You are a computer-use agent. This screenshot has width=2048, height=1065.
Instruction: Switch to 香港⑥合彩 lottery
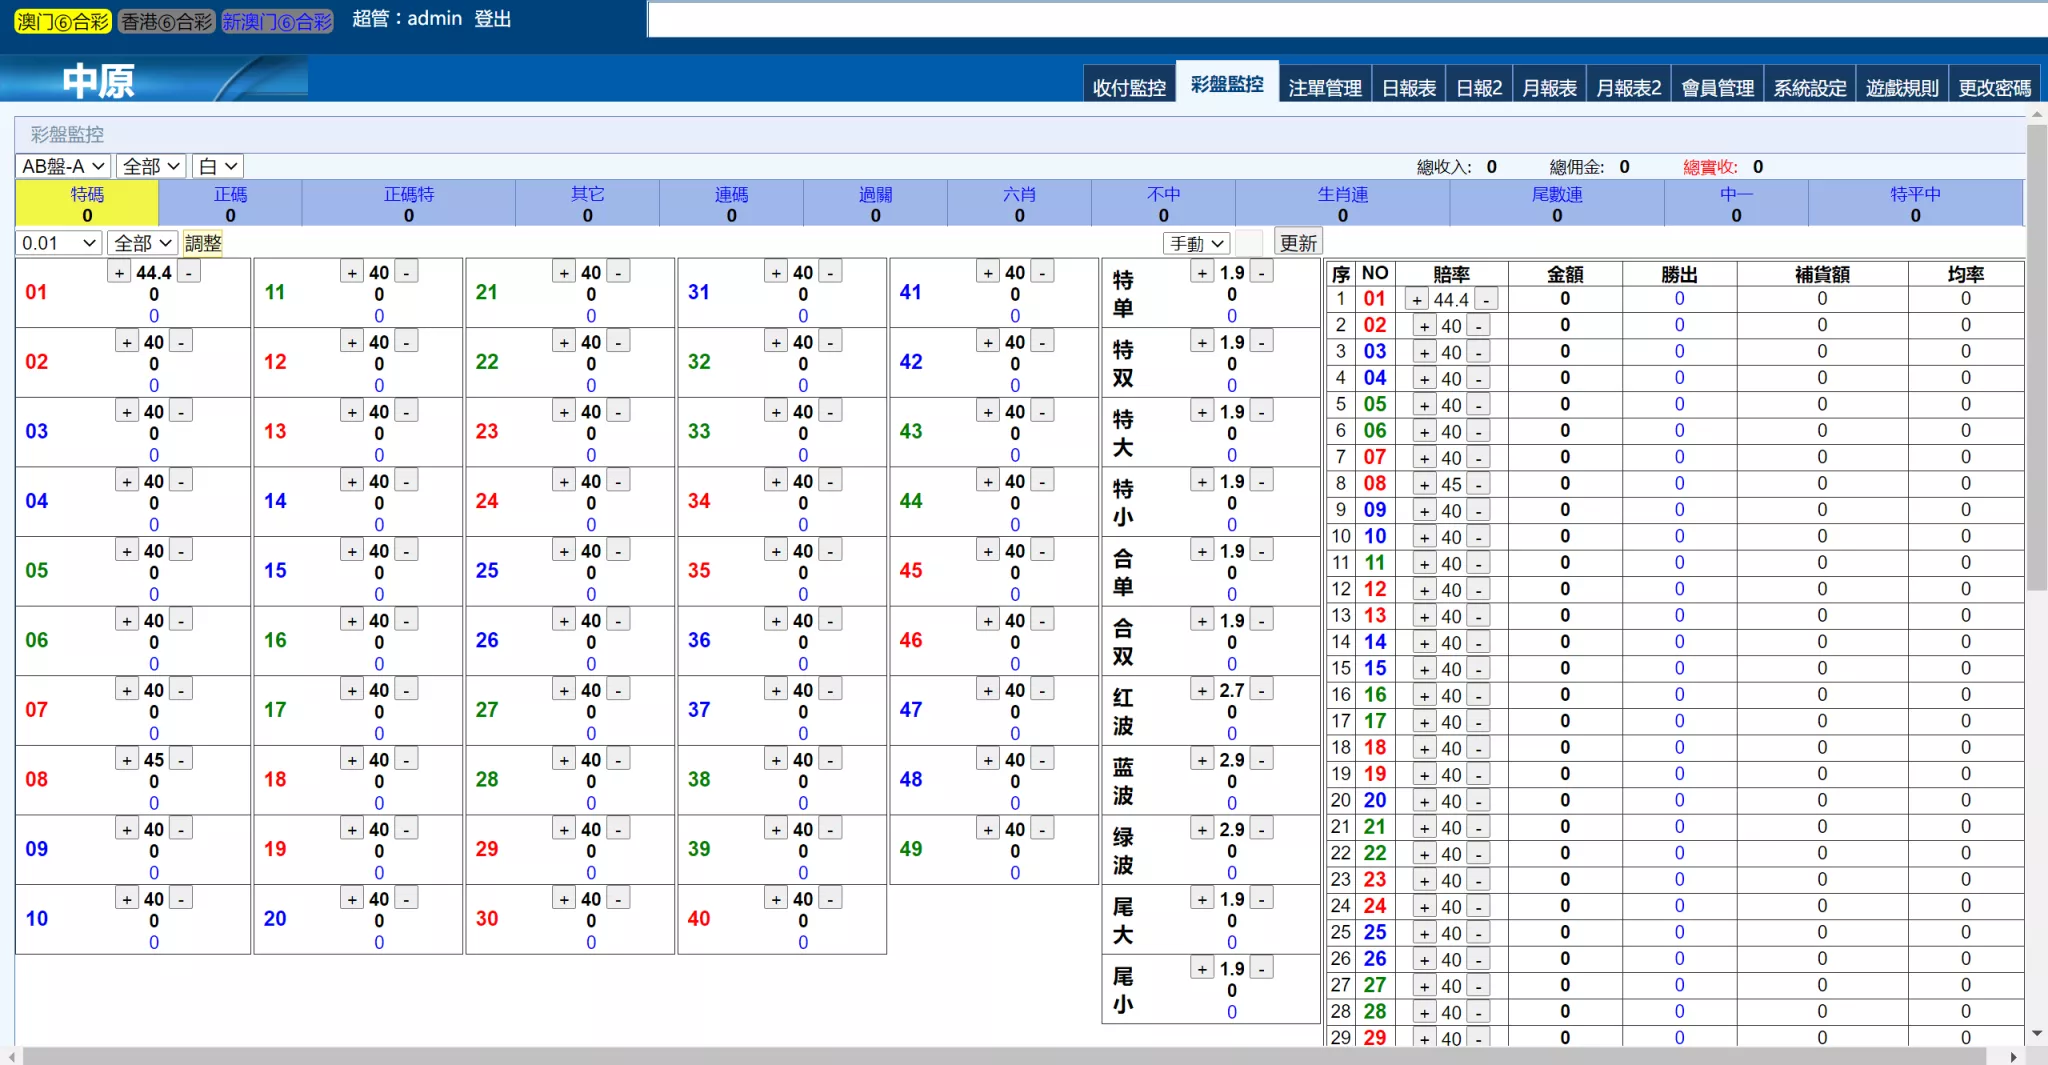click(x=166, y=21)
